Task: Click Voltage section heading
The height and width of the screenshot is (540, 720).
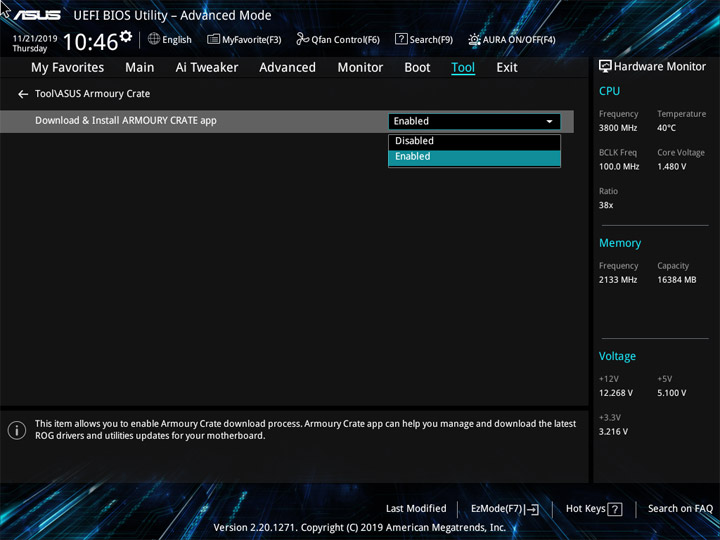Action: 617,356
